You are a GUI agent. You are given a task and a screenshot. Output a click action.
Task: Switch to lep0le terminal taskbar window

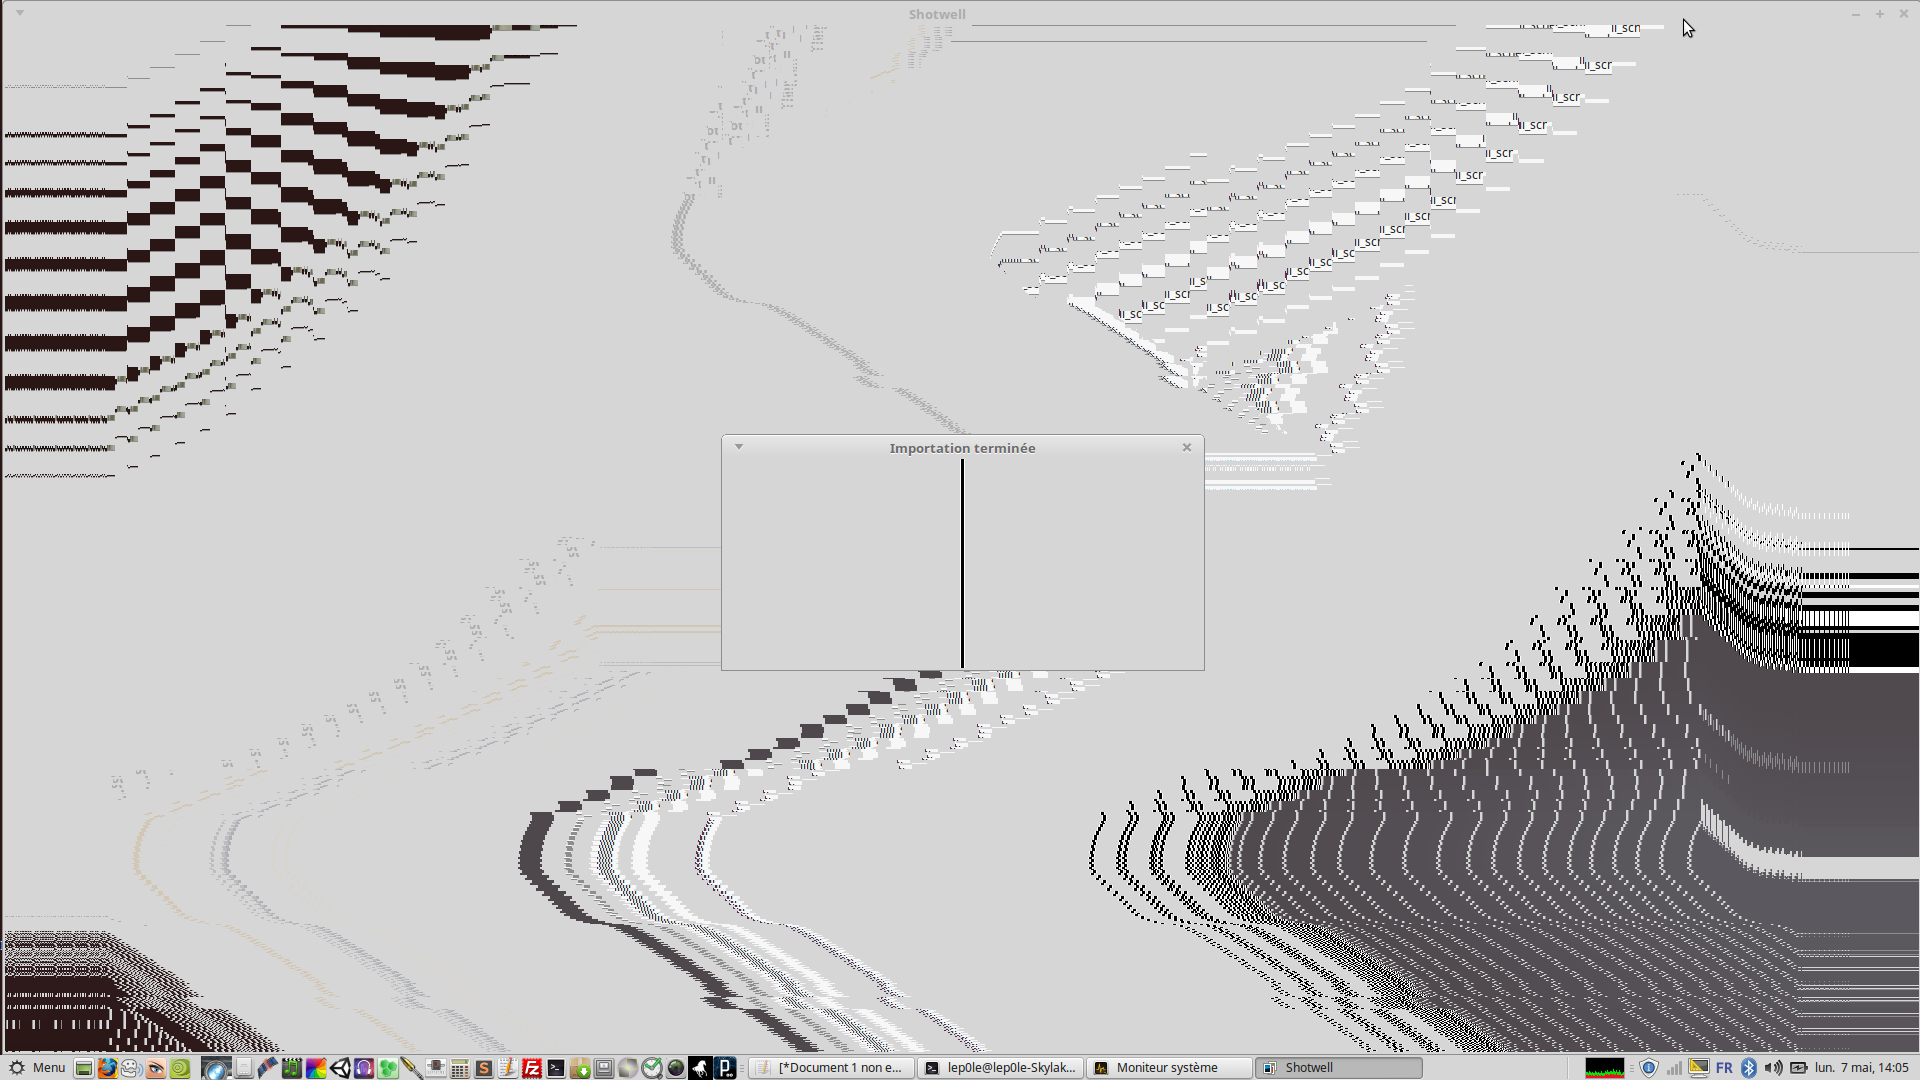1000,1068
